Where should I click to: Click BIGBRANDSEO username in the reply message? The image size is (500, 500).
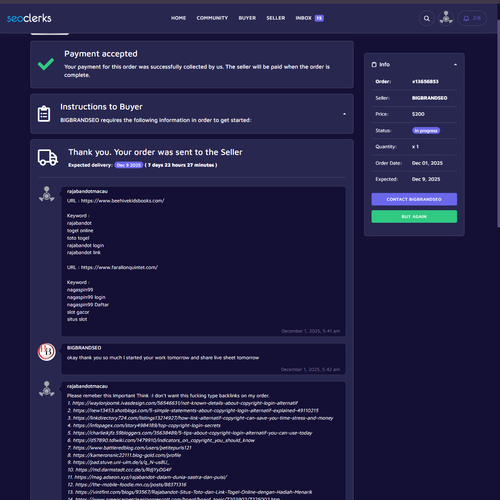(x=84, y=348)
